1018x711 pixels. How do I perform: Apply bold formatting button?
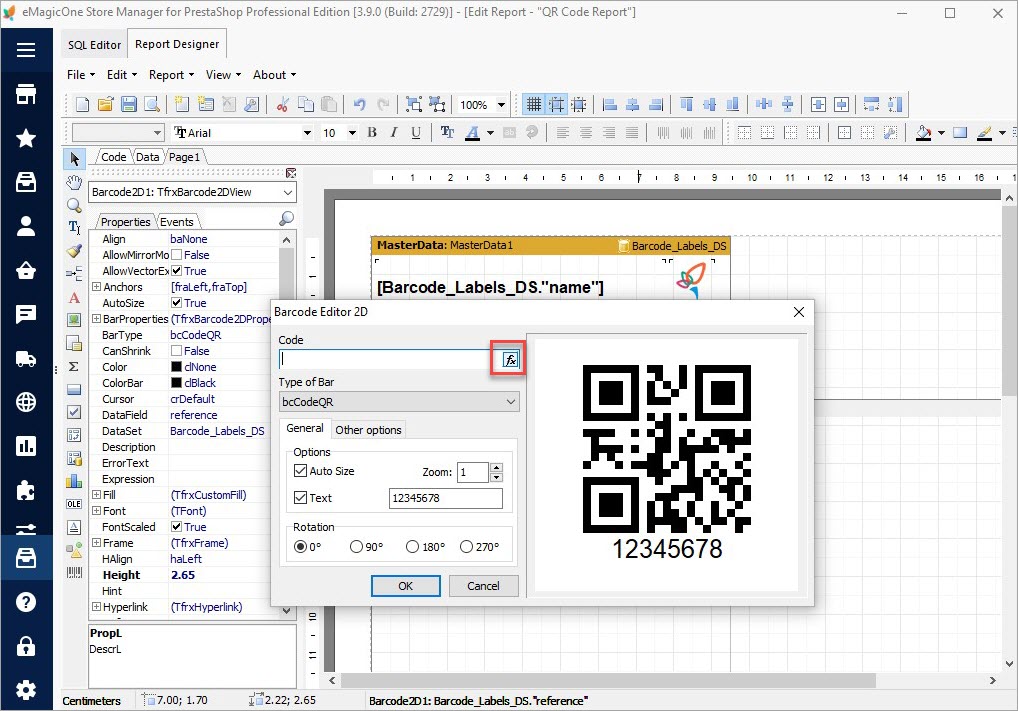372,132
